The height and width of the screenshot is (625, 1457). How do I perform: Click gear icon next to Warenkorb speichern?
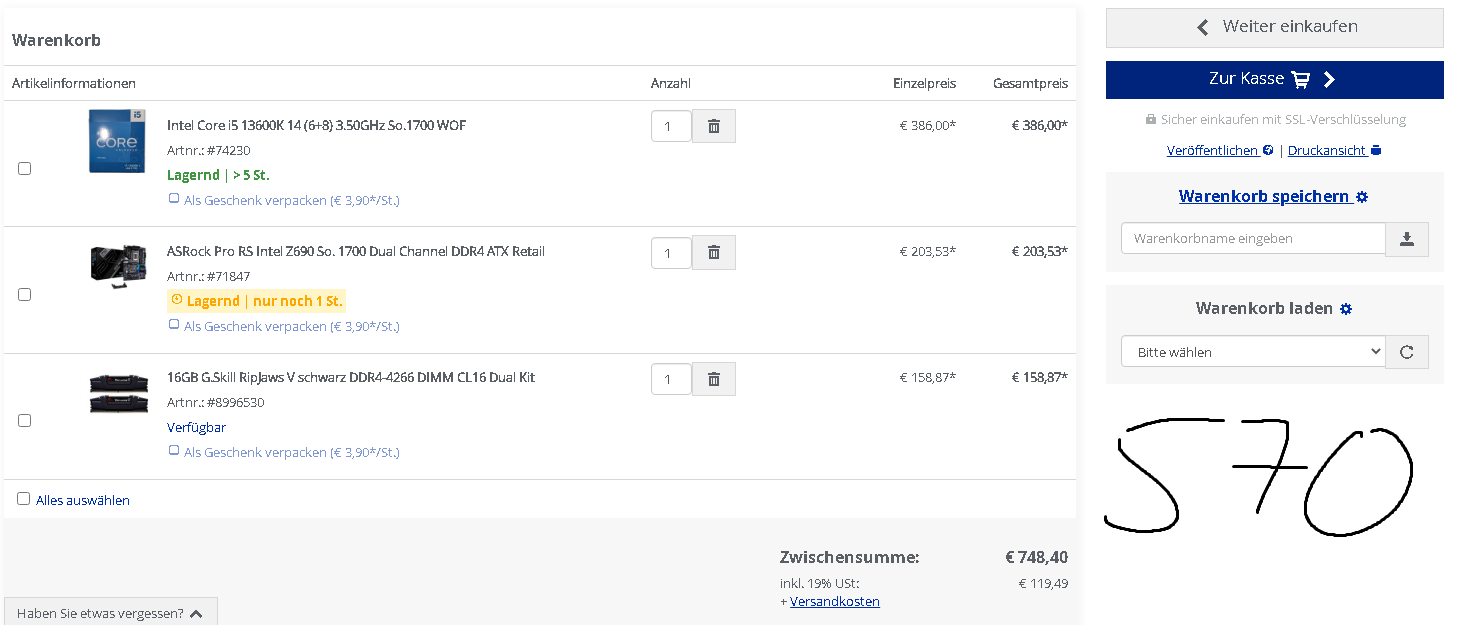1362,197
